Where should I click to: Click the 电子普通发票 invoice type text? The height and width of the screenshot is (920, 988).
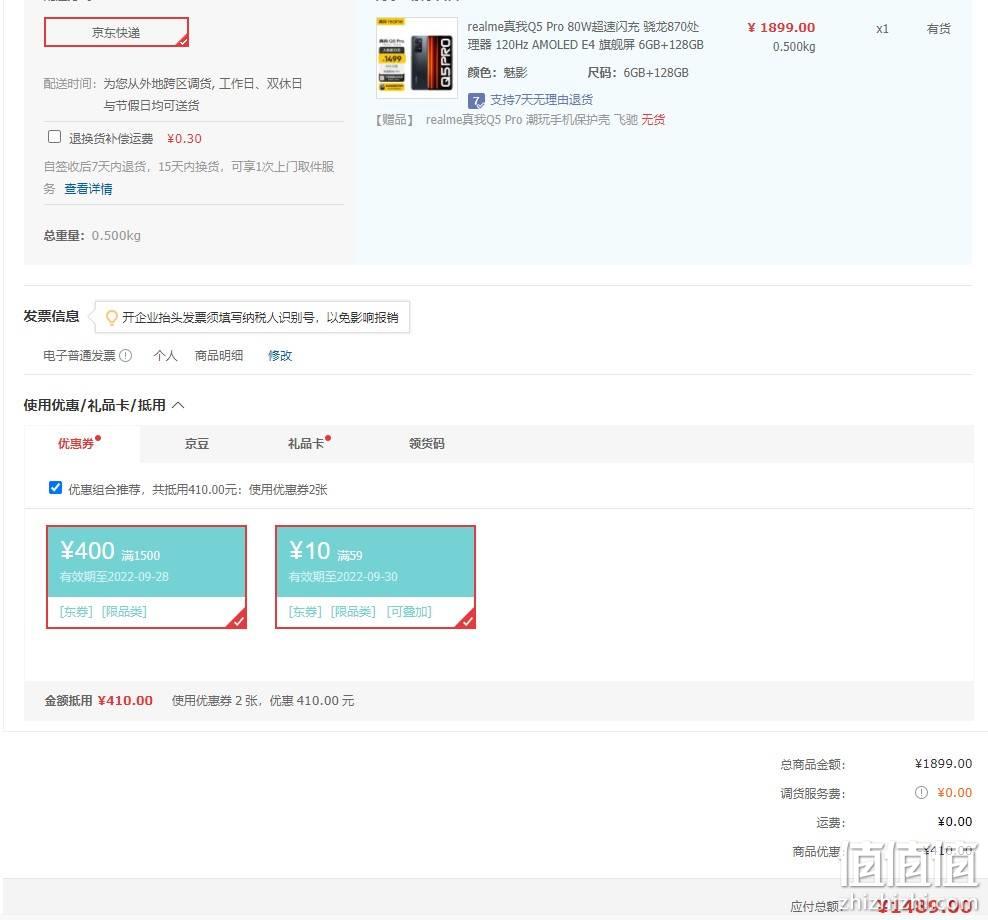coord(79,355)
